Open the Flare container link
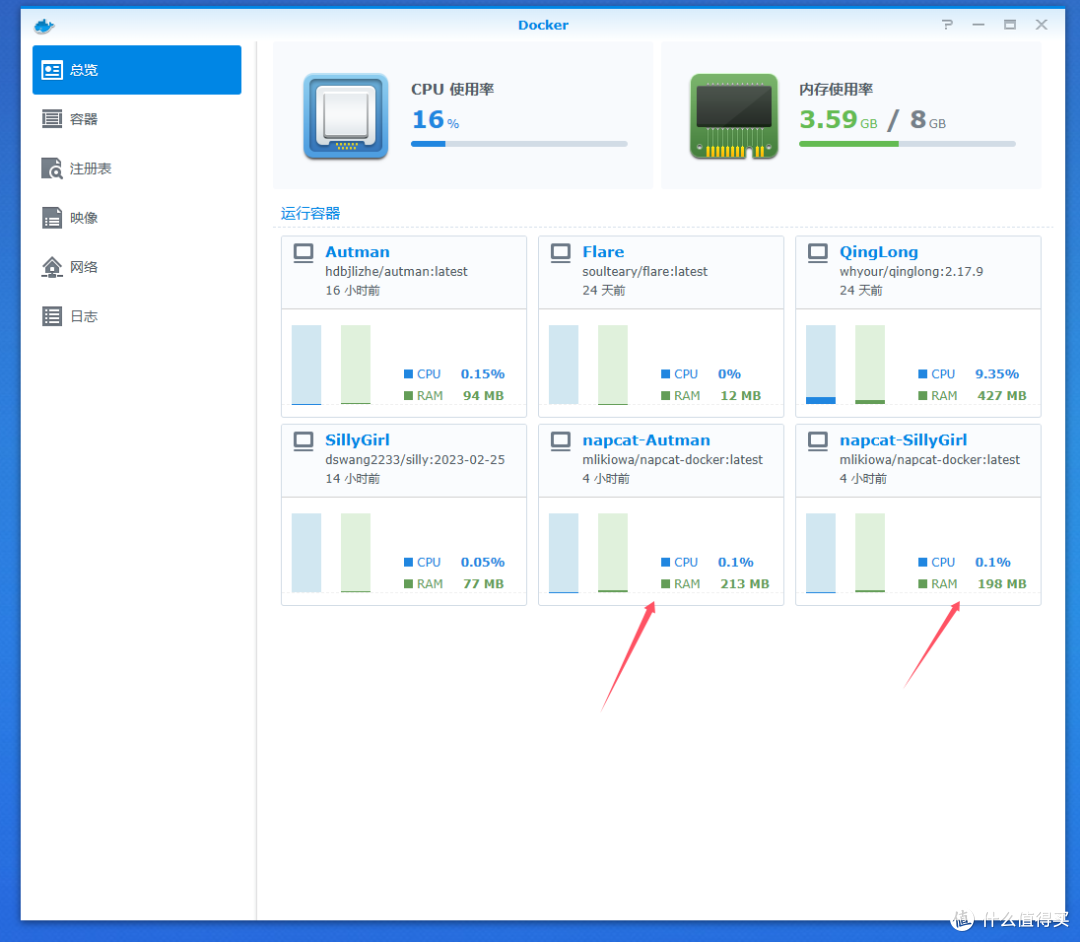1080x942 pixels. tap(603, 252)
